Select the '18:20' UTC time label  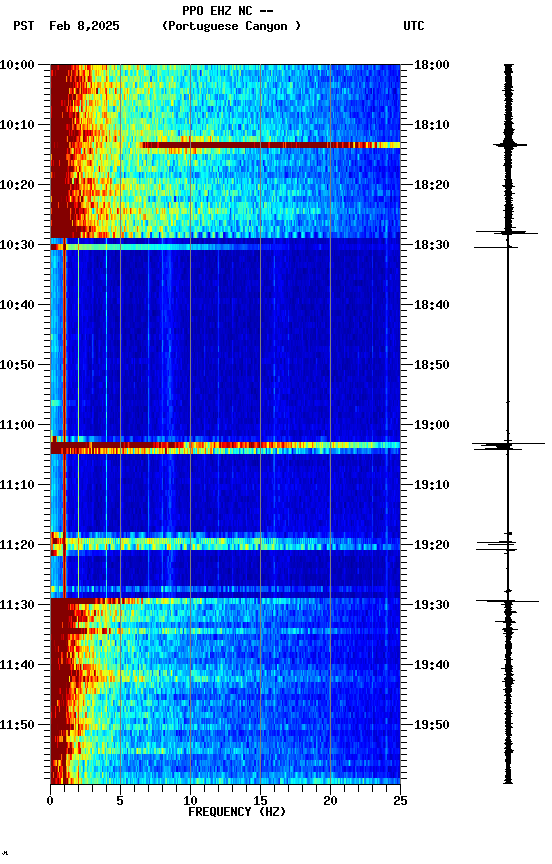pos(432,185)
